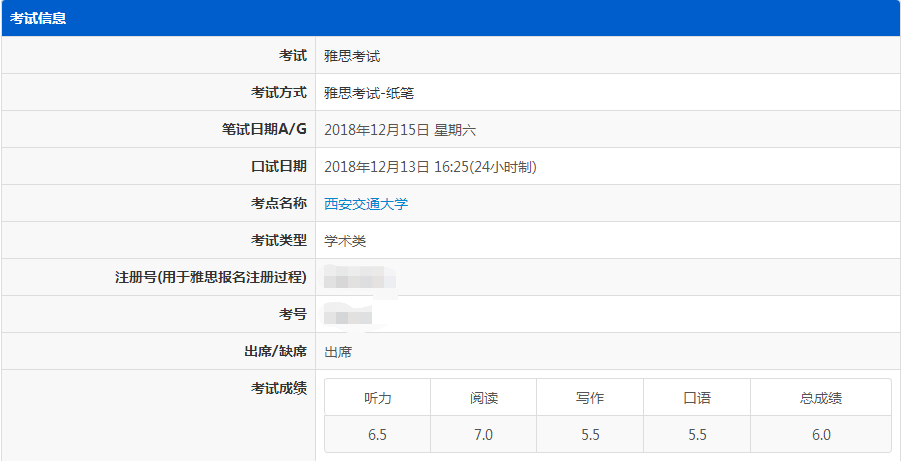
Task: Select the oral test time 2018年12月13日 16:25
Action: coord(396,167)
